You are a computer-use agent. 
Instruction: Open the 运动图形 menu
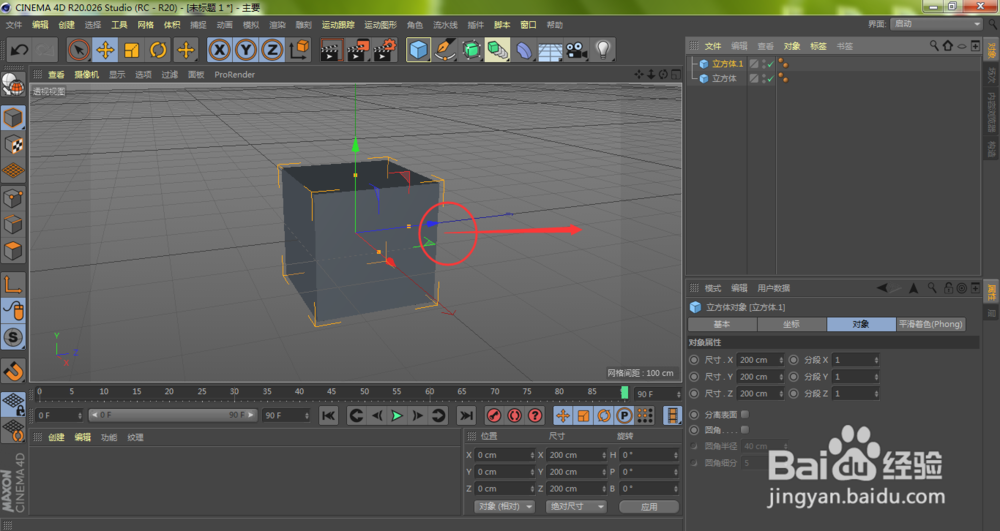point(381,25)
